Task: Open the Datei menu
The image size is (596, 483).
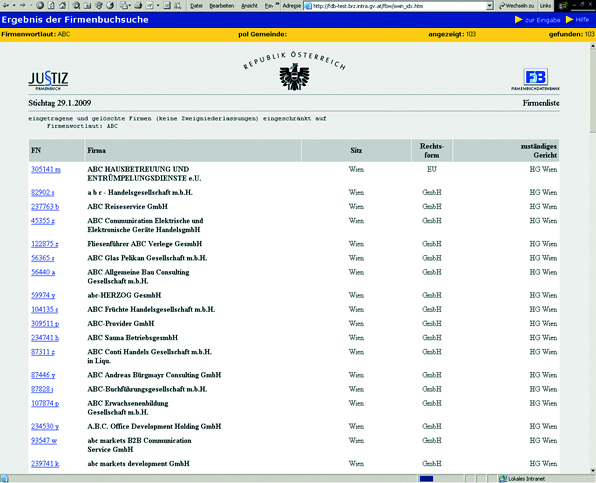Action: (197, 6)
